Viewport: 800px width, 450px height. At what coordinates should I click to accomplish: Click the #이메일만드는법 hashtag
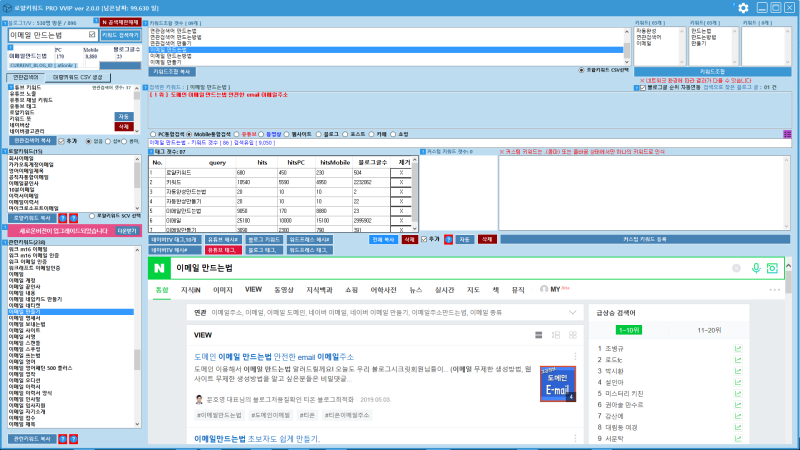pyautogui.click(x=220, y=415)
